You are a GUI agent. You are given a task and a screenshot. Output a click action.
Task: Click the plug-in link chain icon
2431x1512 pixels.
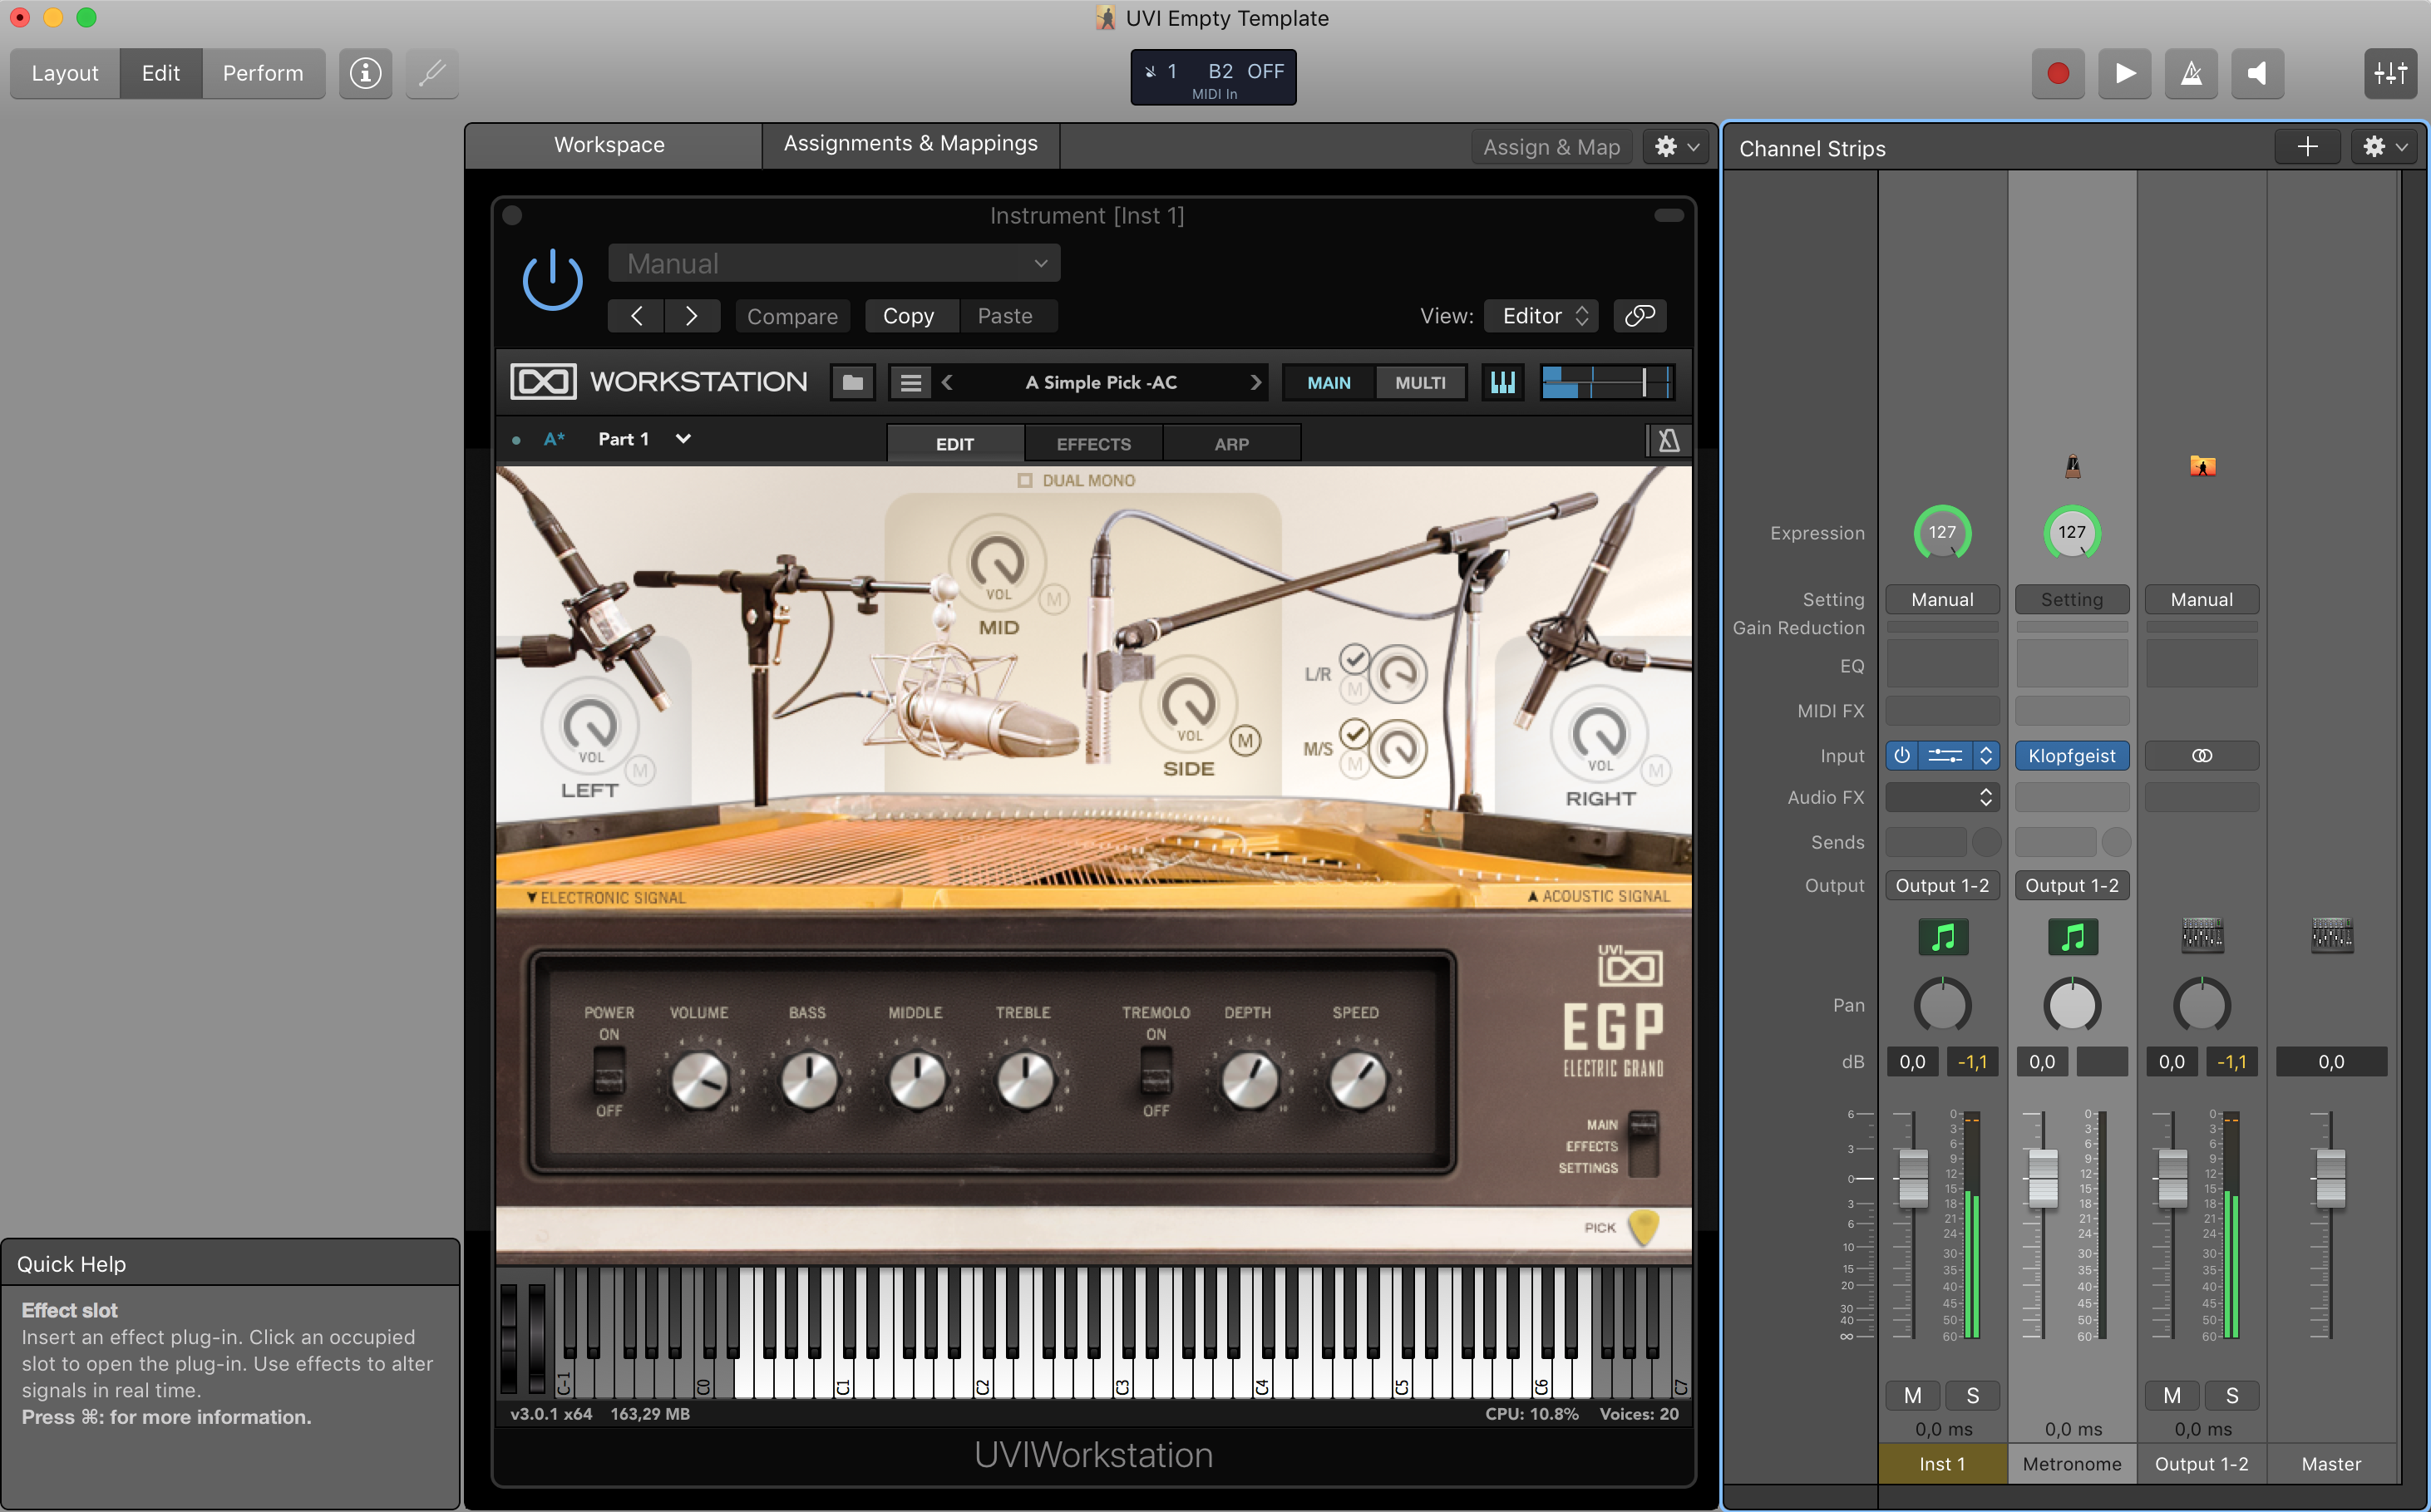(1639, 316)
